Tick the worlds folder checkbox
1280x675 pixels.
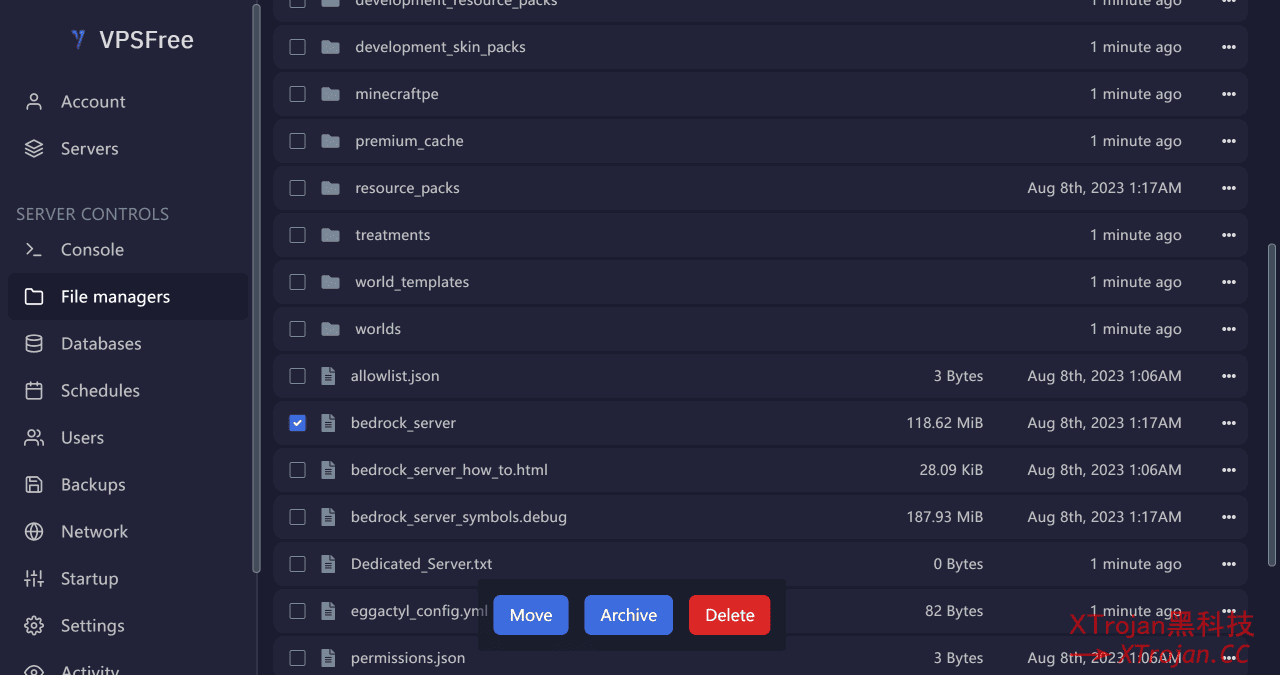[x=297, y=329]
